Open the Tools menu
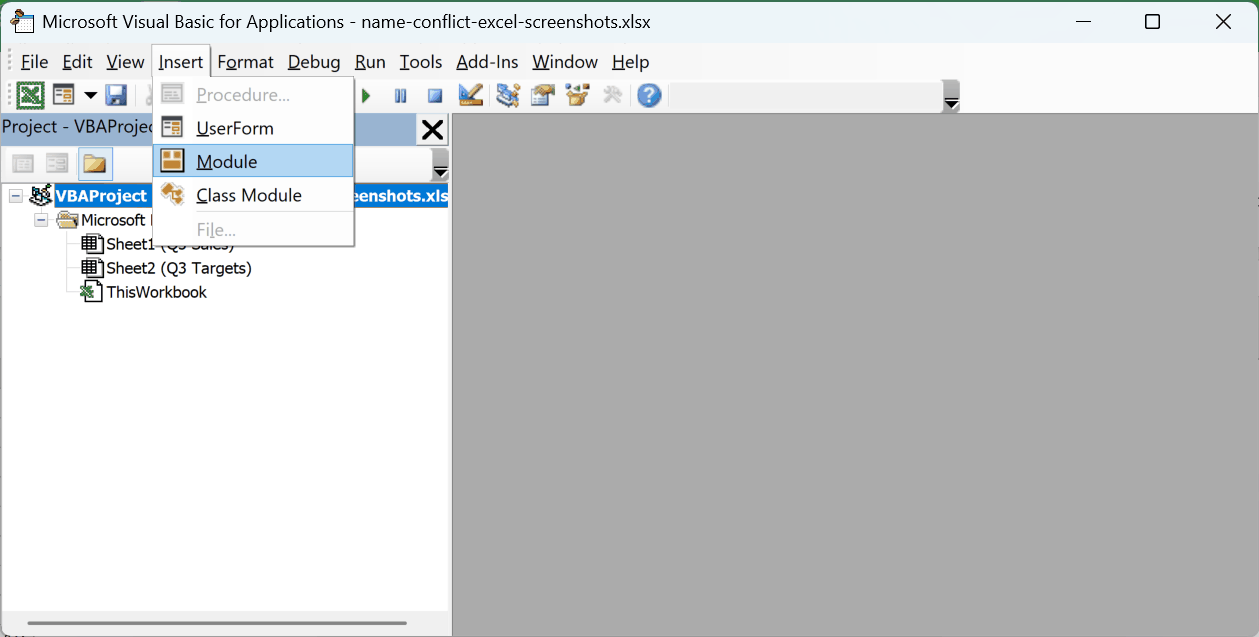The image size is (1259, 637). pyautogui.click(x=421, y=62)
